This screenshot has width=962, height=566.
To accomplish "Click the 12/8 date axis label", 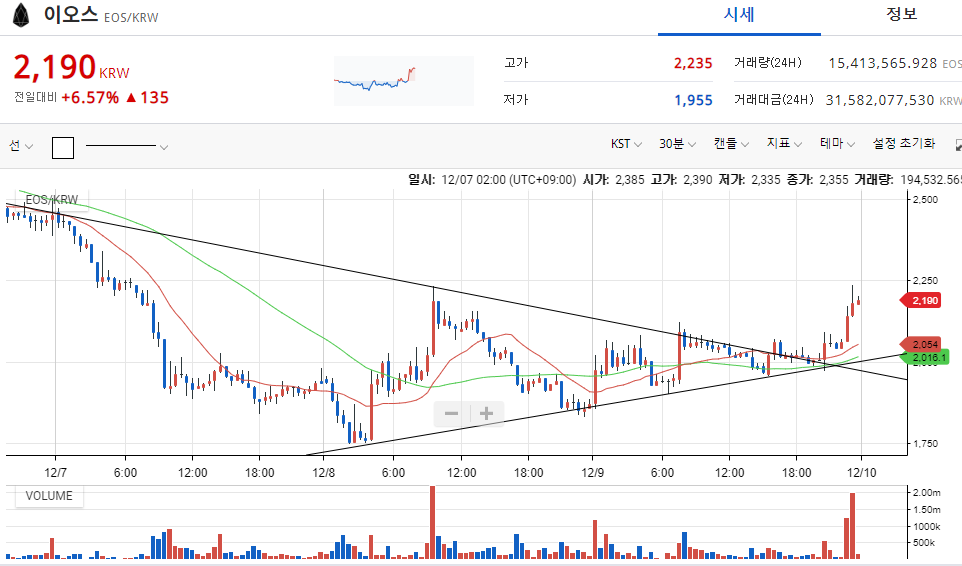I will (323, 473).
